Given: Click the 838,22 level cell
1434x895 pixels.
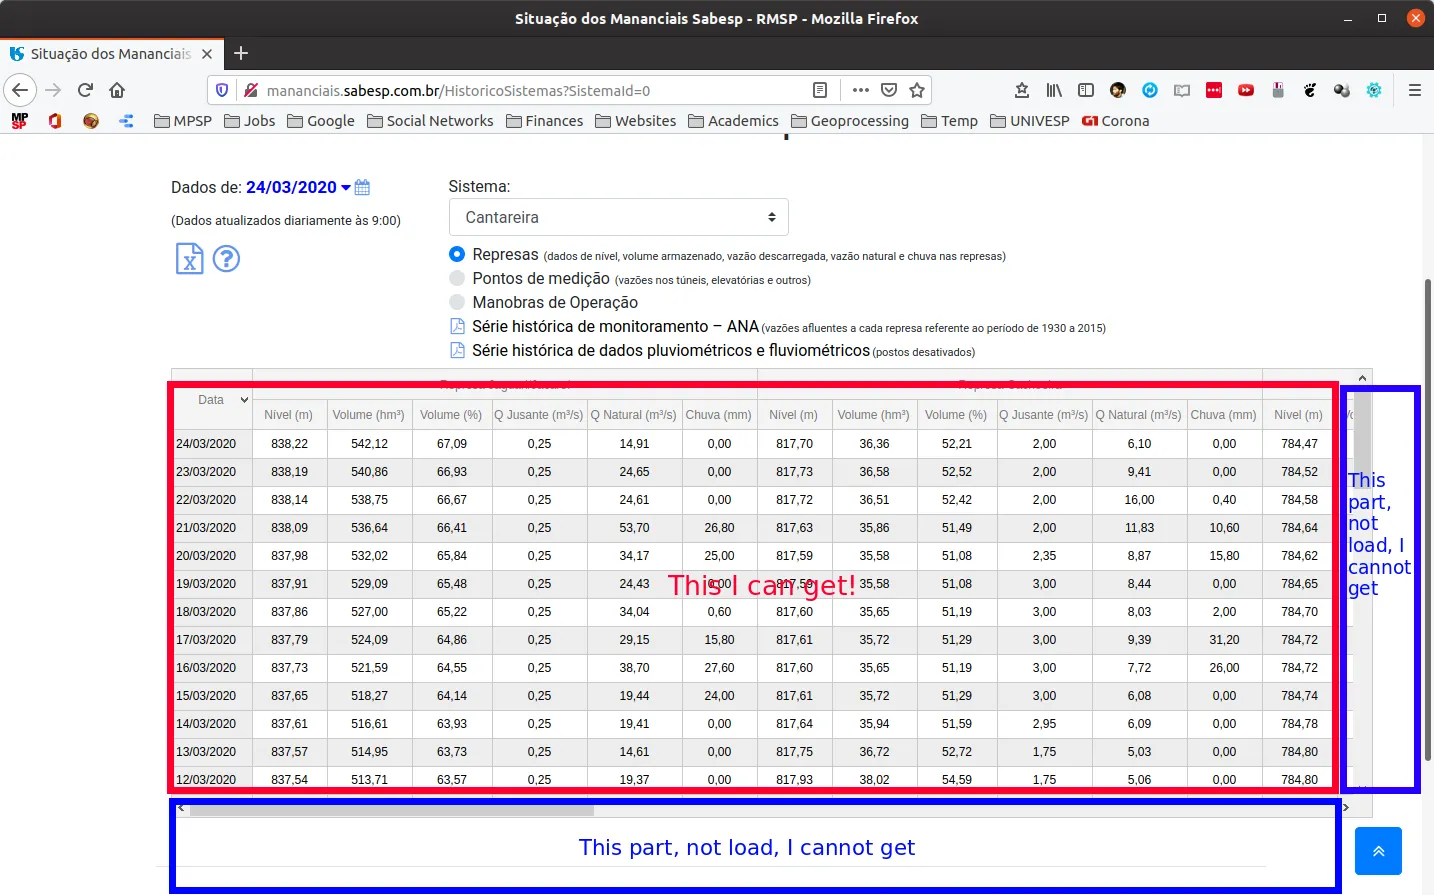Looking at the screenshot, I should tap(289, 443).
